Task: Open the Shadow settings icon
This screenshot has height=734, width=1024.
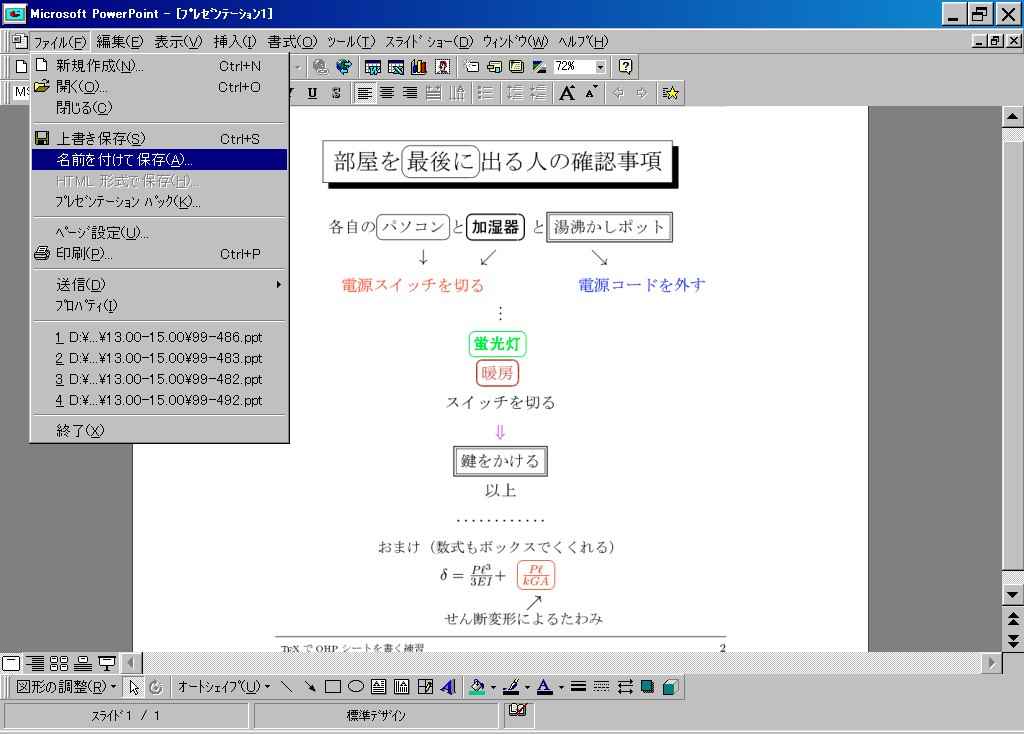Action: (x=647, y=687)
